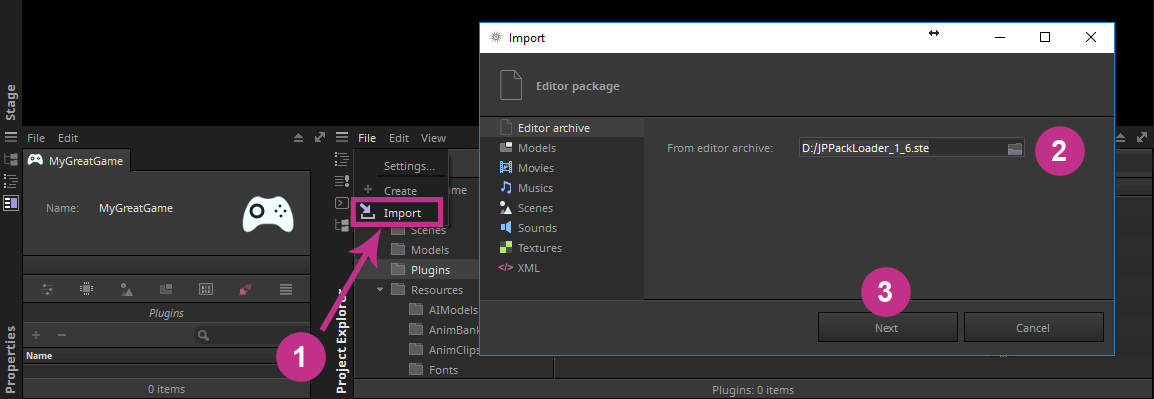Open Edit menu in the Project Explorer
Viewport: 1154px width, 399px height.
[x=399, y=138]
